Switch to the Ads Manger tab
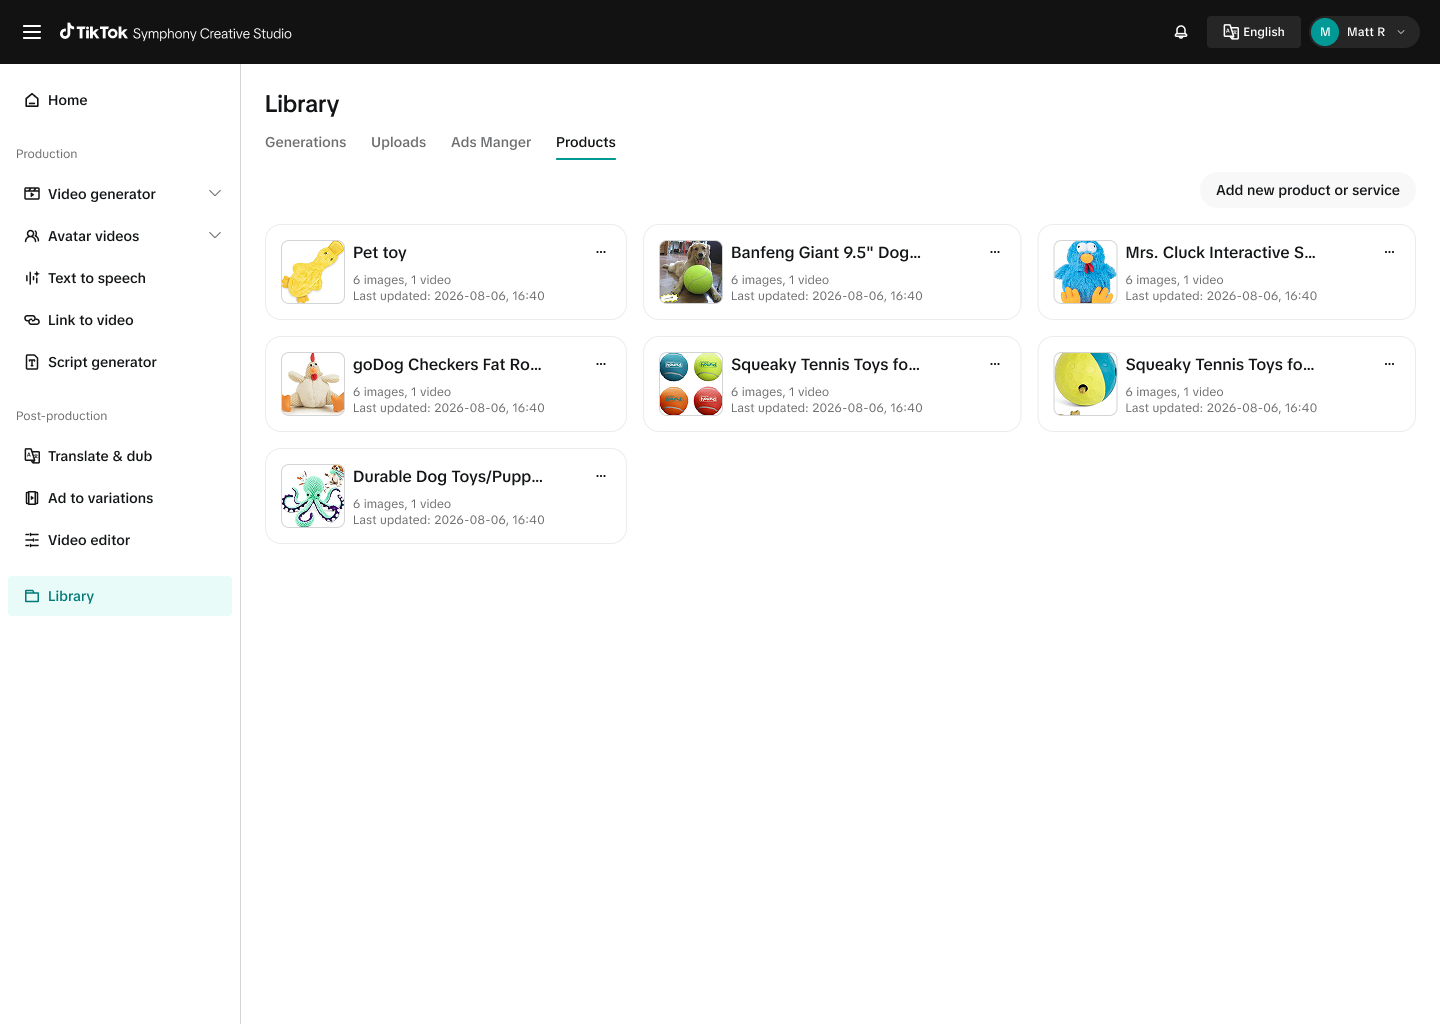Image resolution: width=1440 pixels, height=1024 pixels. tap(491, 142)
